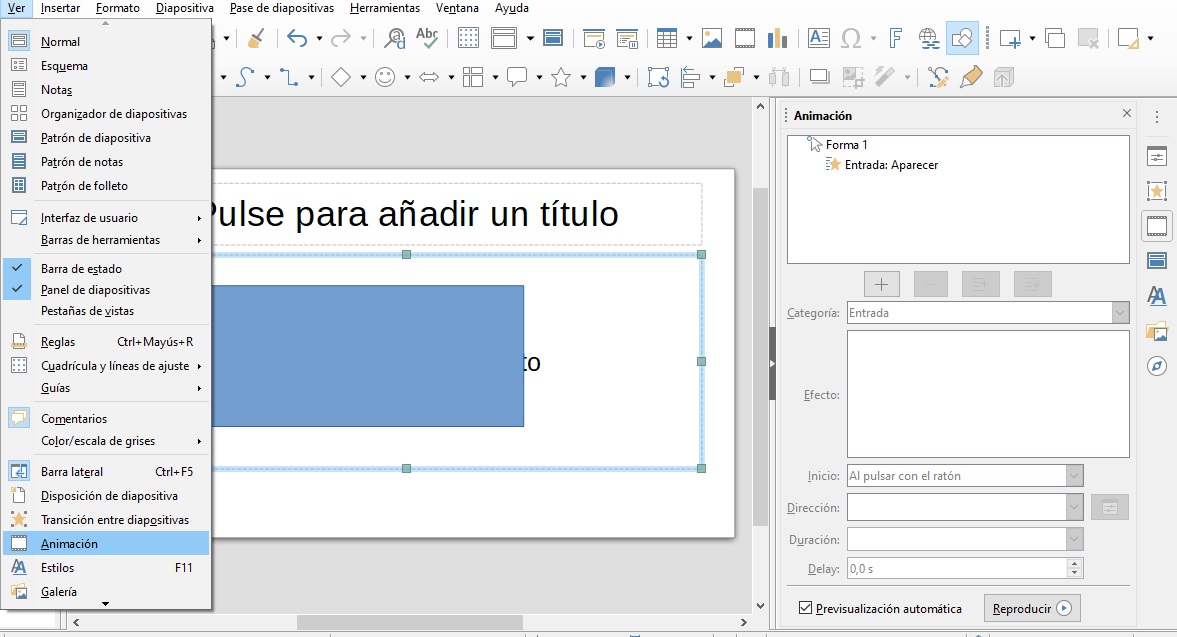Toggle the Show Draw Functions icon
The width and height of the screenshot is (1177, 637).
[x=962, y=38]
